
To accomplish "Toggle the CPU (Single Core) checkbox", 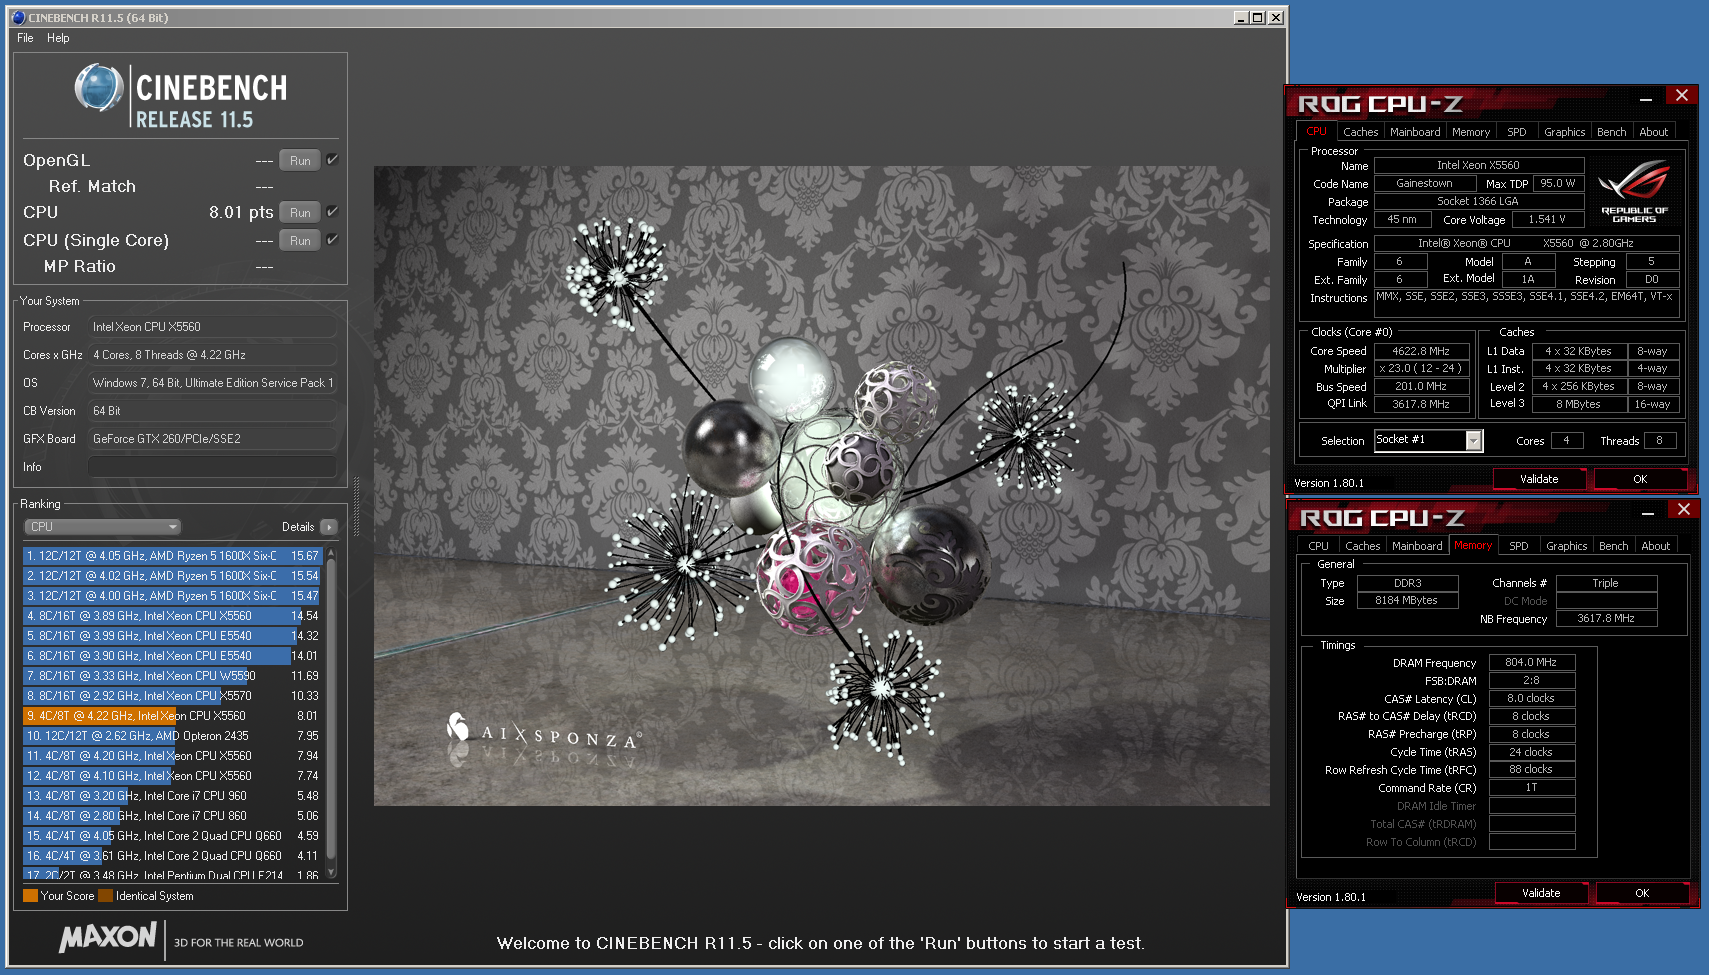I will 332,240.
